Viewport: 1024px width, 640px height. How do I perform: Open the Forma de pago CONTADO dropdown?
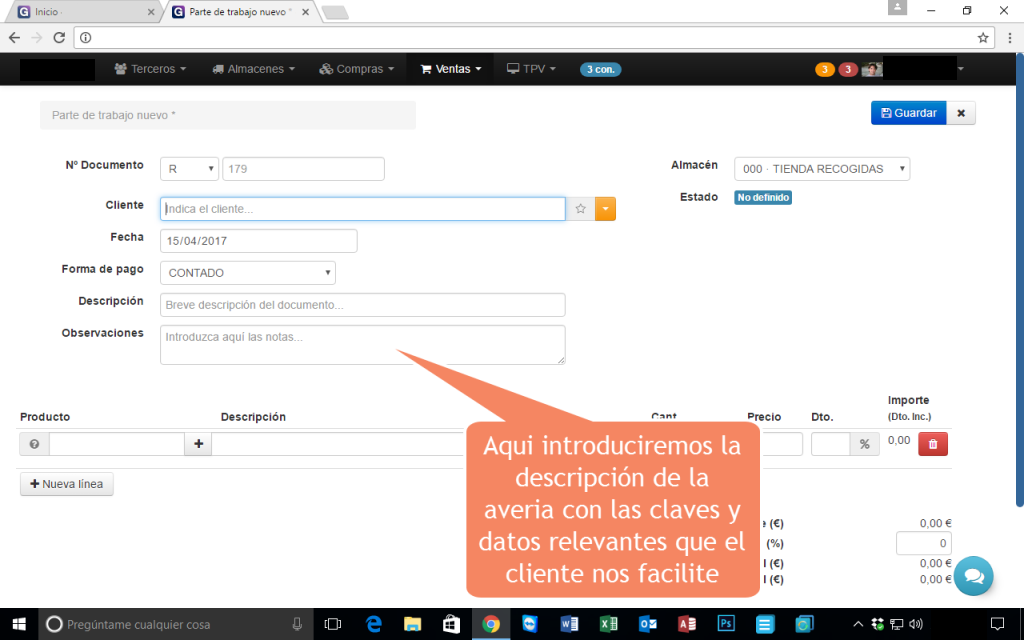(248, 273)
